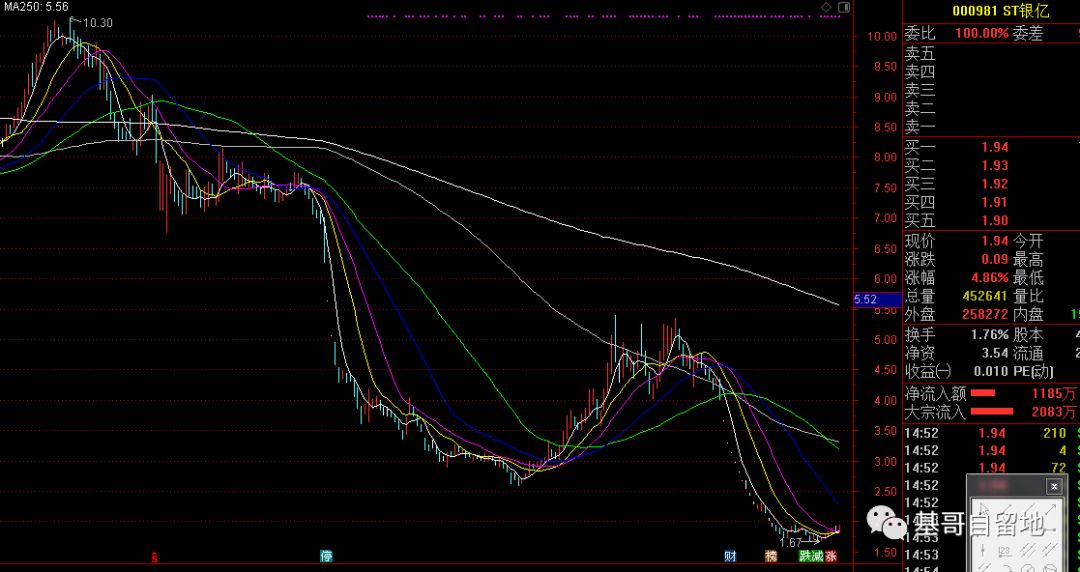The width and height of the screenshot is (1080, 572).
Task: Select the three parallel lines drawing tool
Action: (x=1028, y=550)
